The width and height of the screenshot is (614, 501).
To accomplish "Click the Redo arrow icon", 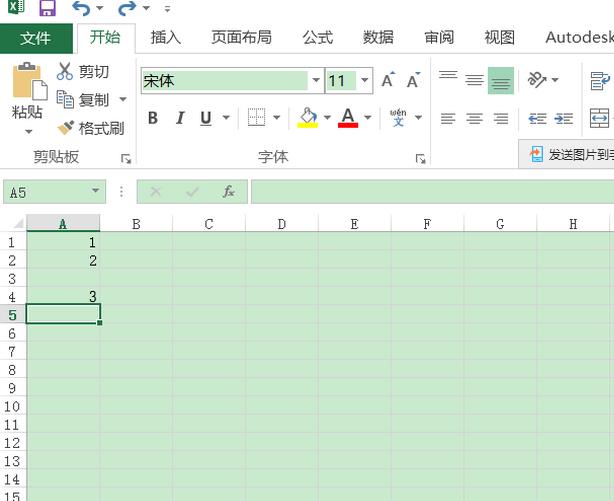I will tap(127, 8).
